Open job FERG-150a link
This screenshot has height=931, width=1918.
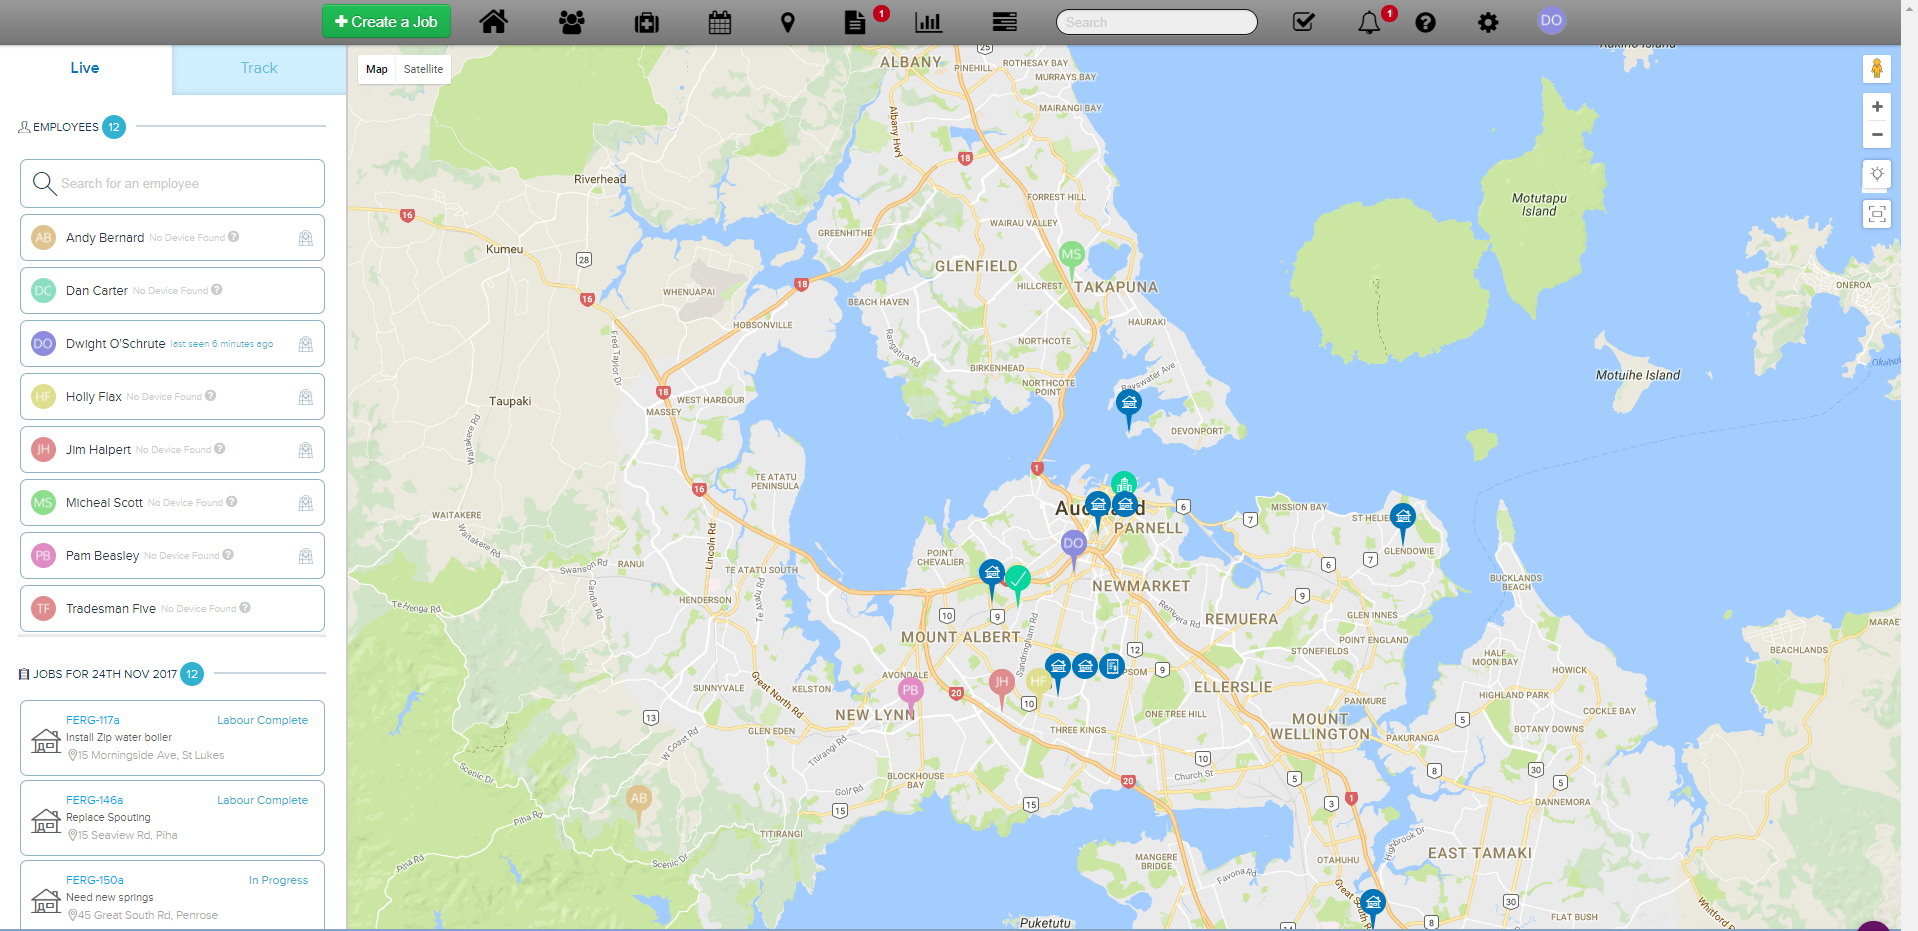[95, 880]
